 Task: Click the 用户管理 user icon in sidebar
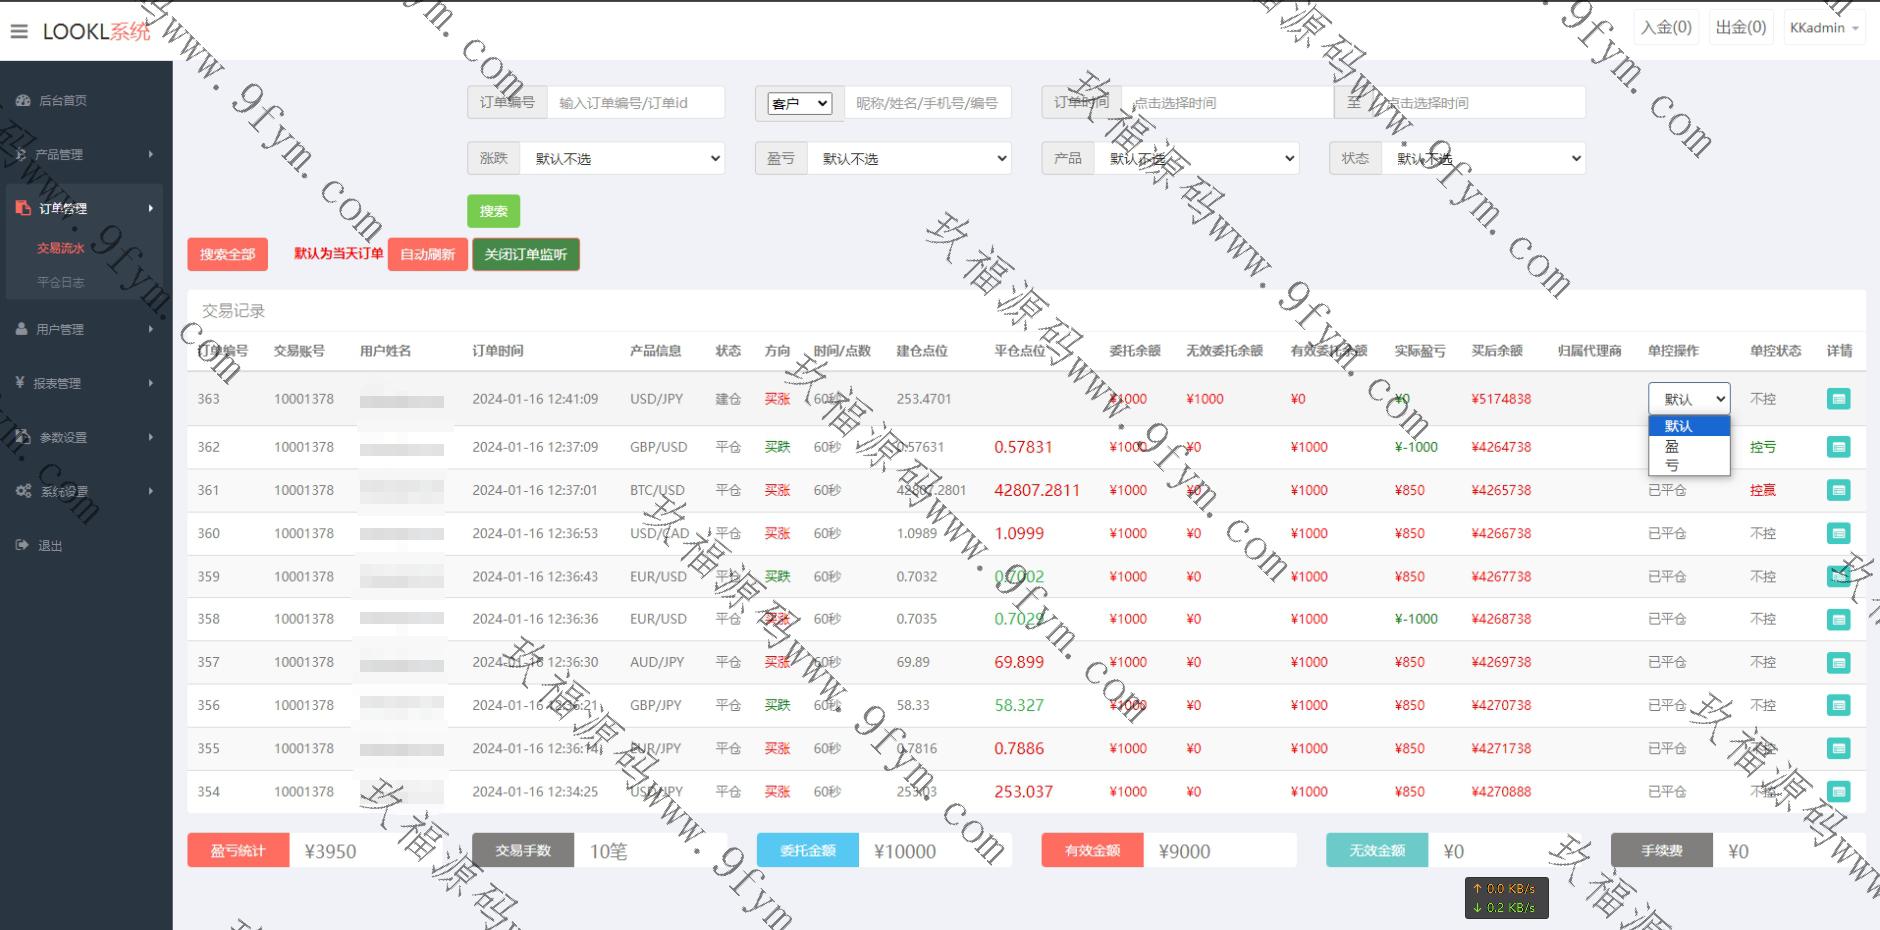(x=22, y=329)
